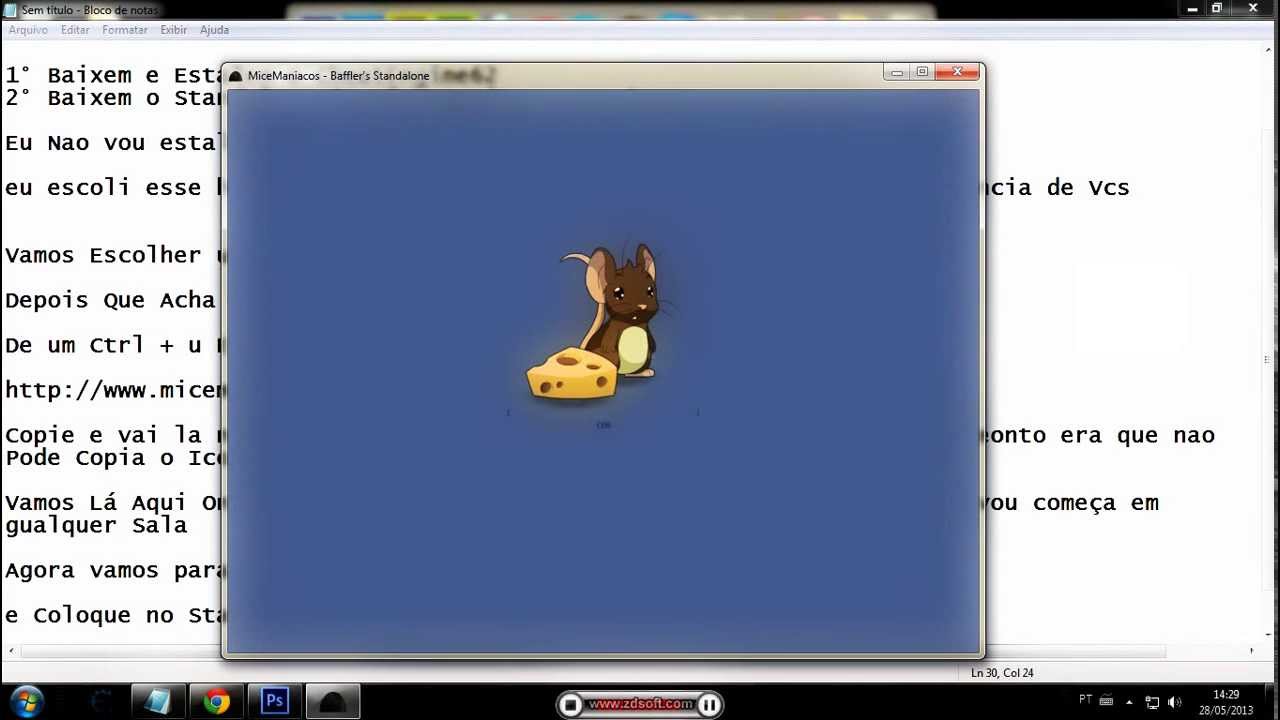Minimize the MiceManiacos standalone window

click(896, 72)
